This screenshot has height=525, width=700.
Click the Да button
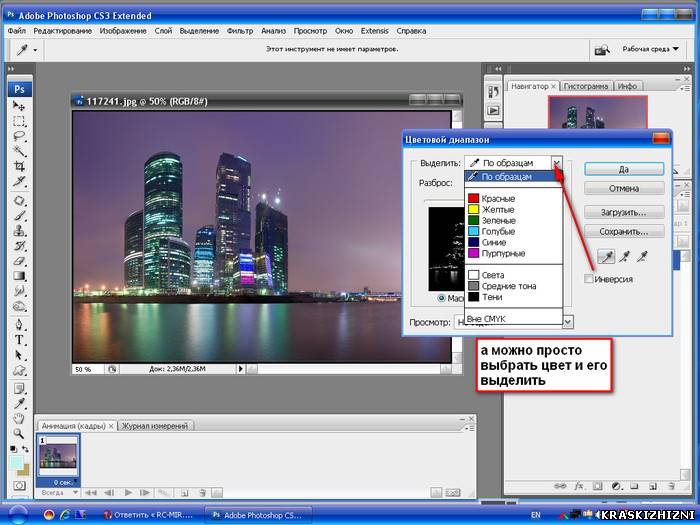(624, 169)
